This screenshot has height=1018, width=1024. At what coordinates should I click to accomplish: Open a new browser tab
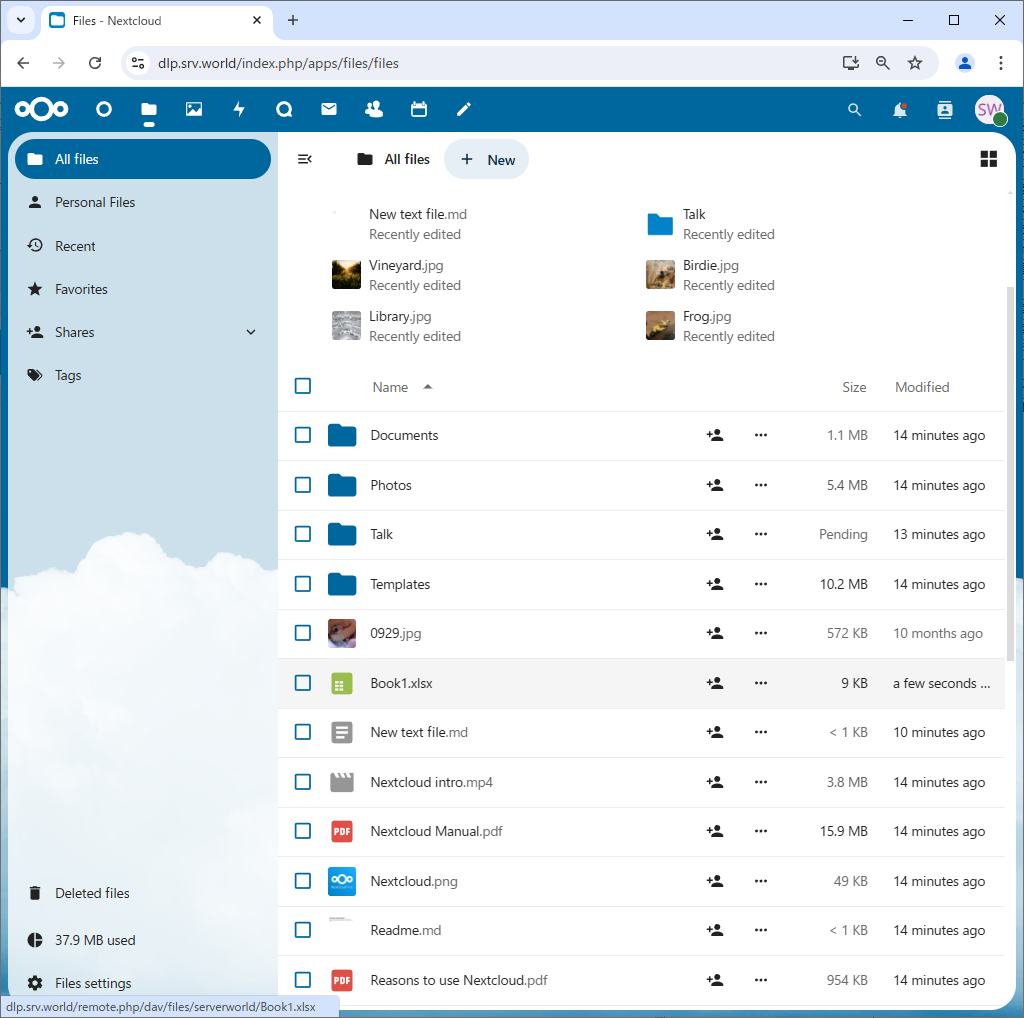tap(293, 20)
